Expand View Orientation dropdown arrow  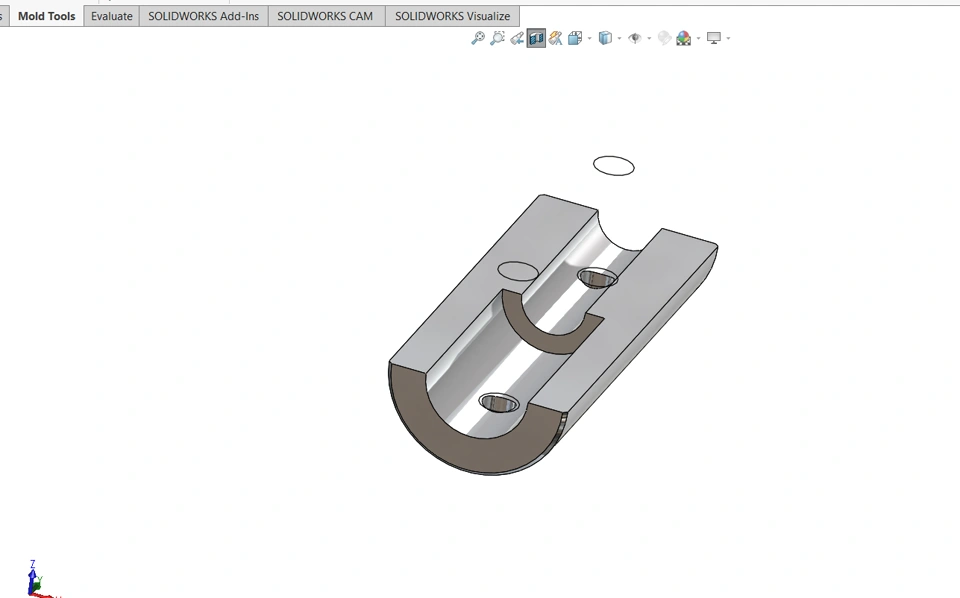tap(590, 39)
